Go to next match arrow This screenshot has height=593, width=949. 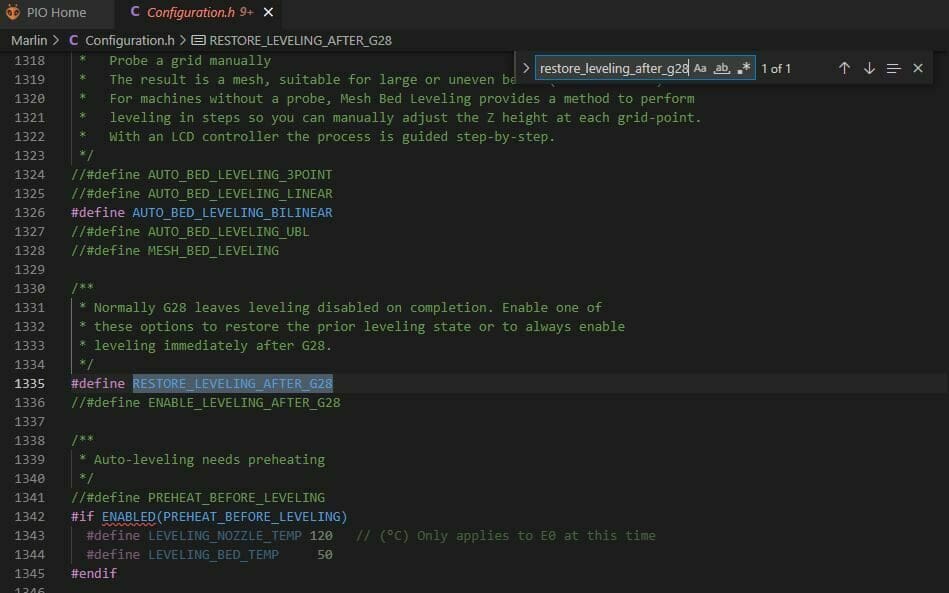click(x=869, y=68)
